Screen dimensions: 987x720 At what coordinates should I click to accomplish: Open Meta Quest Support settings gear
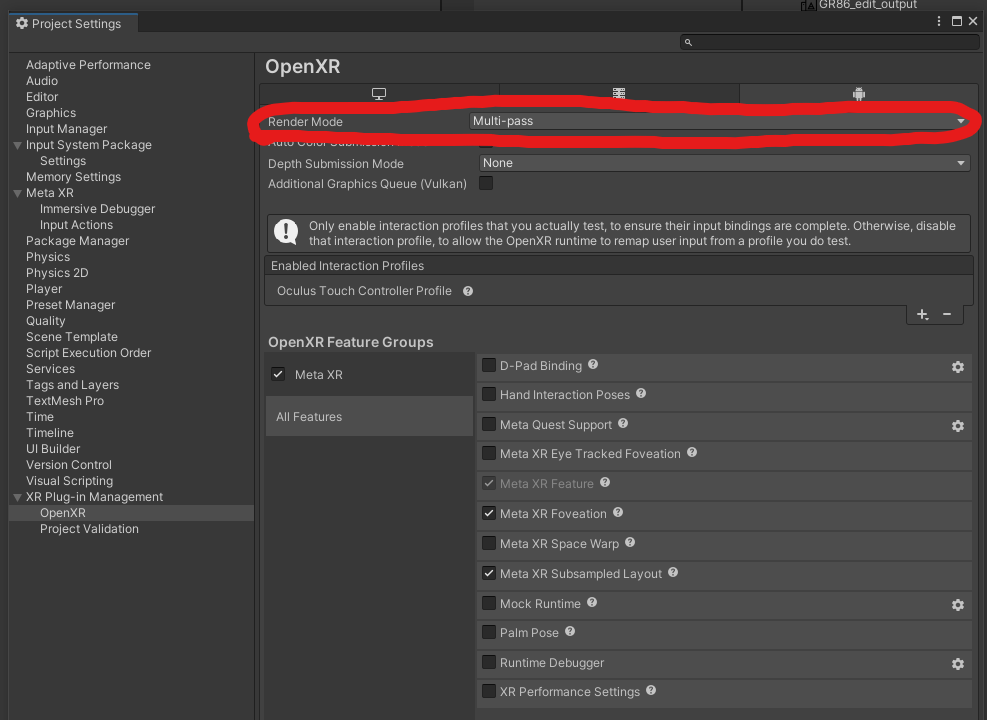point(957,426)
